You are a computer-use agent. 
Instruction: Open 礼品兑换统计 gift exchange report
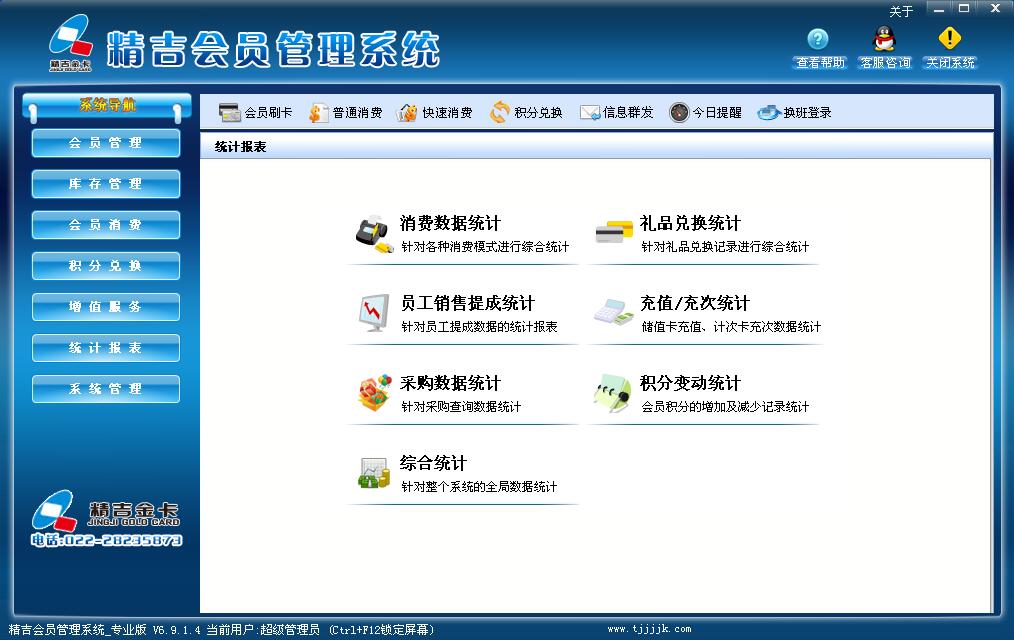(690, 224)
